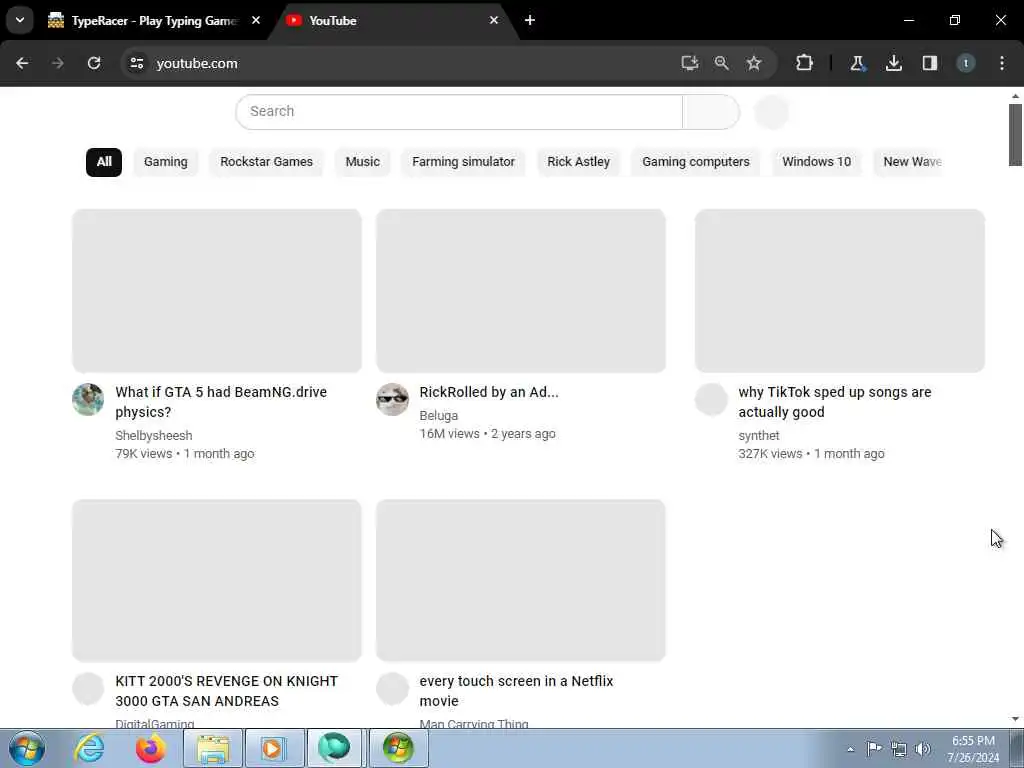Launch Internet Explorer from taskbar
Image resolution: width=1024 pixels, height=768 pixels.
click(x=89, y=748)
